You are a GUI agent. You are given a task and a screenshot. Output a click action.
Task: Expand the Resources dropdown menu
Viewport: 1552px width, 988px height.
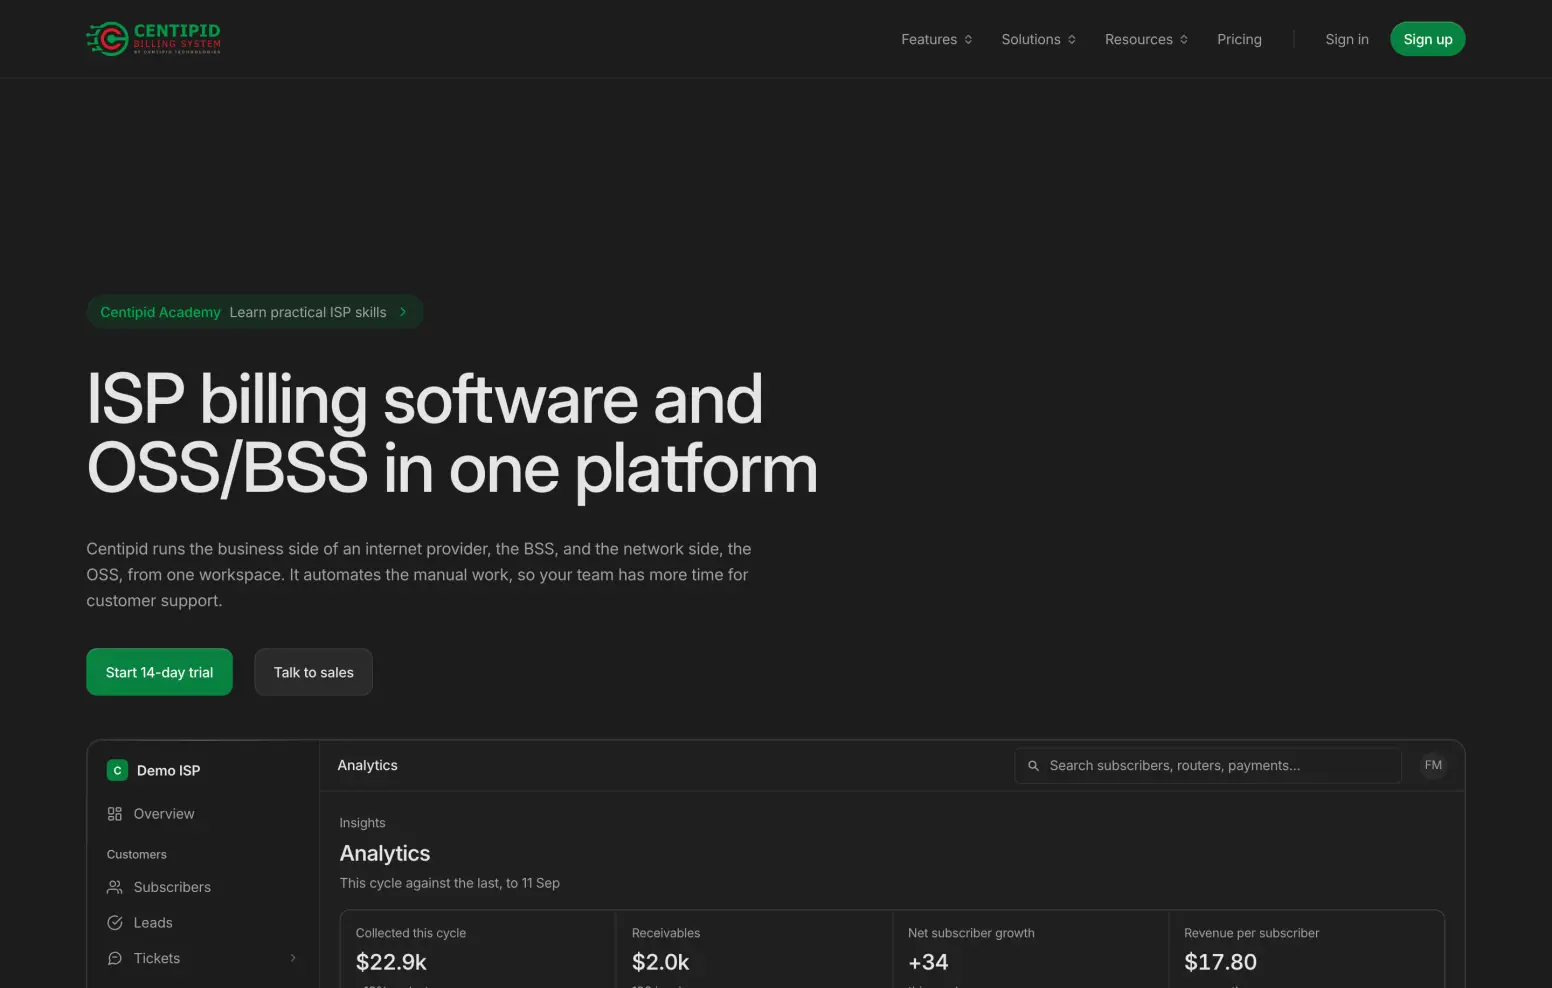(x=1147, y=39)
